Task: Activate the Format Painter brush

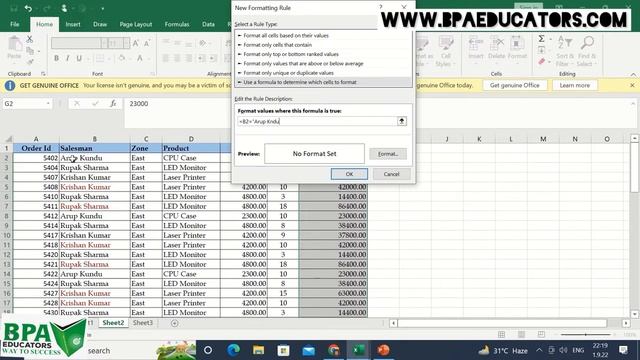Action: (x=30, y=62)
